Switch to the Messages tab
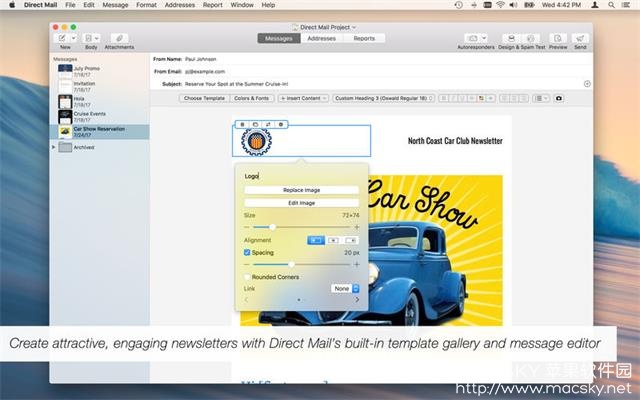640x400 pixels. [x=279, y=38]
